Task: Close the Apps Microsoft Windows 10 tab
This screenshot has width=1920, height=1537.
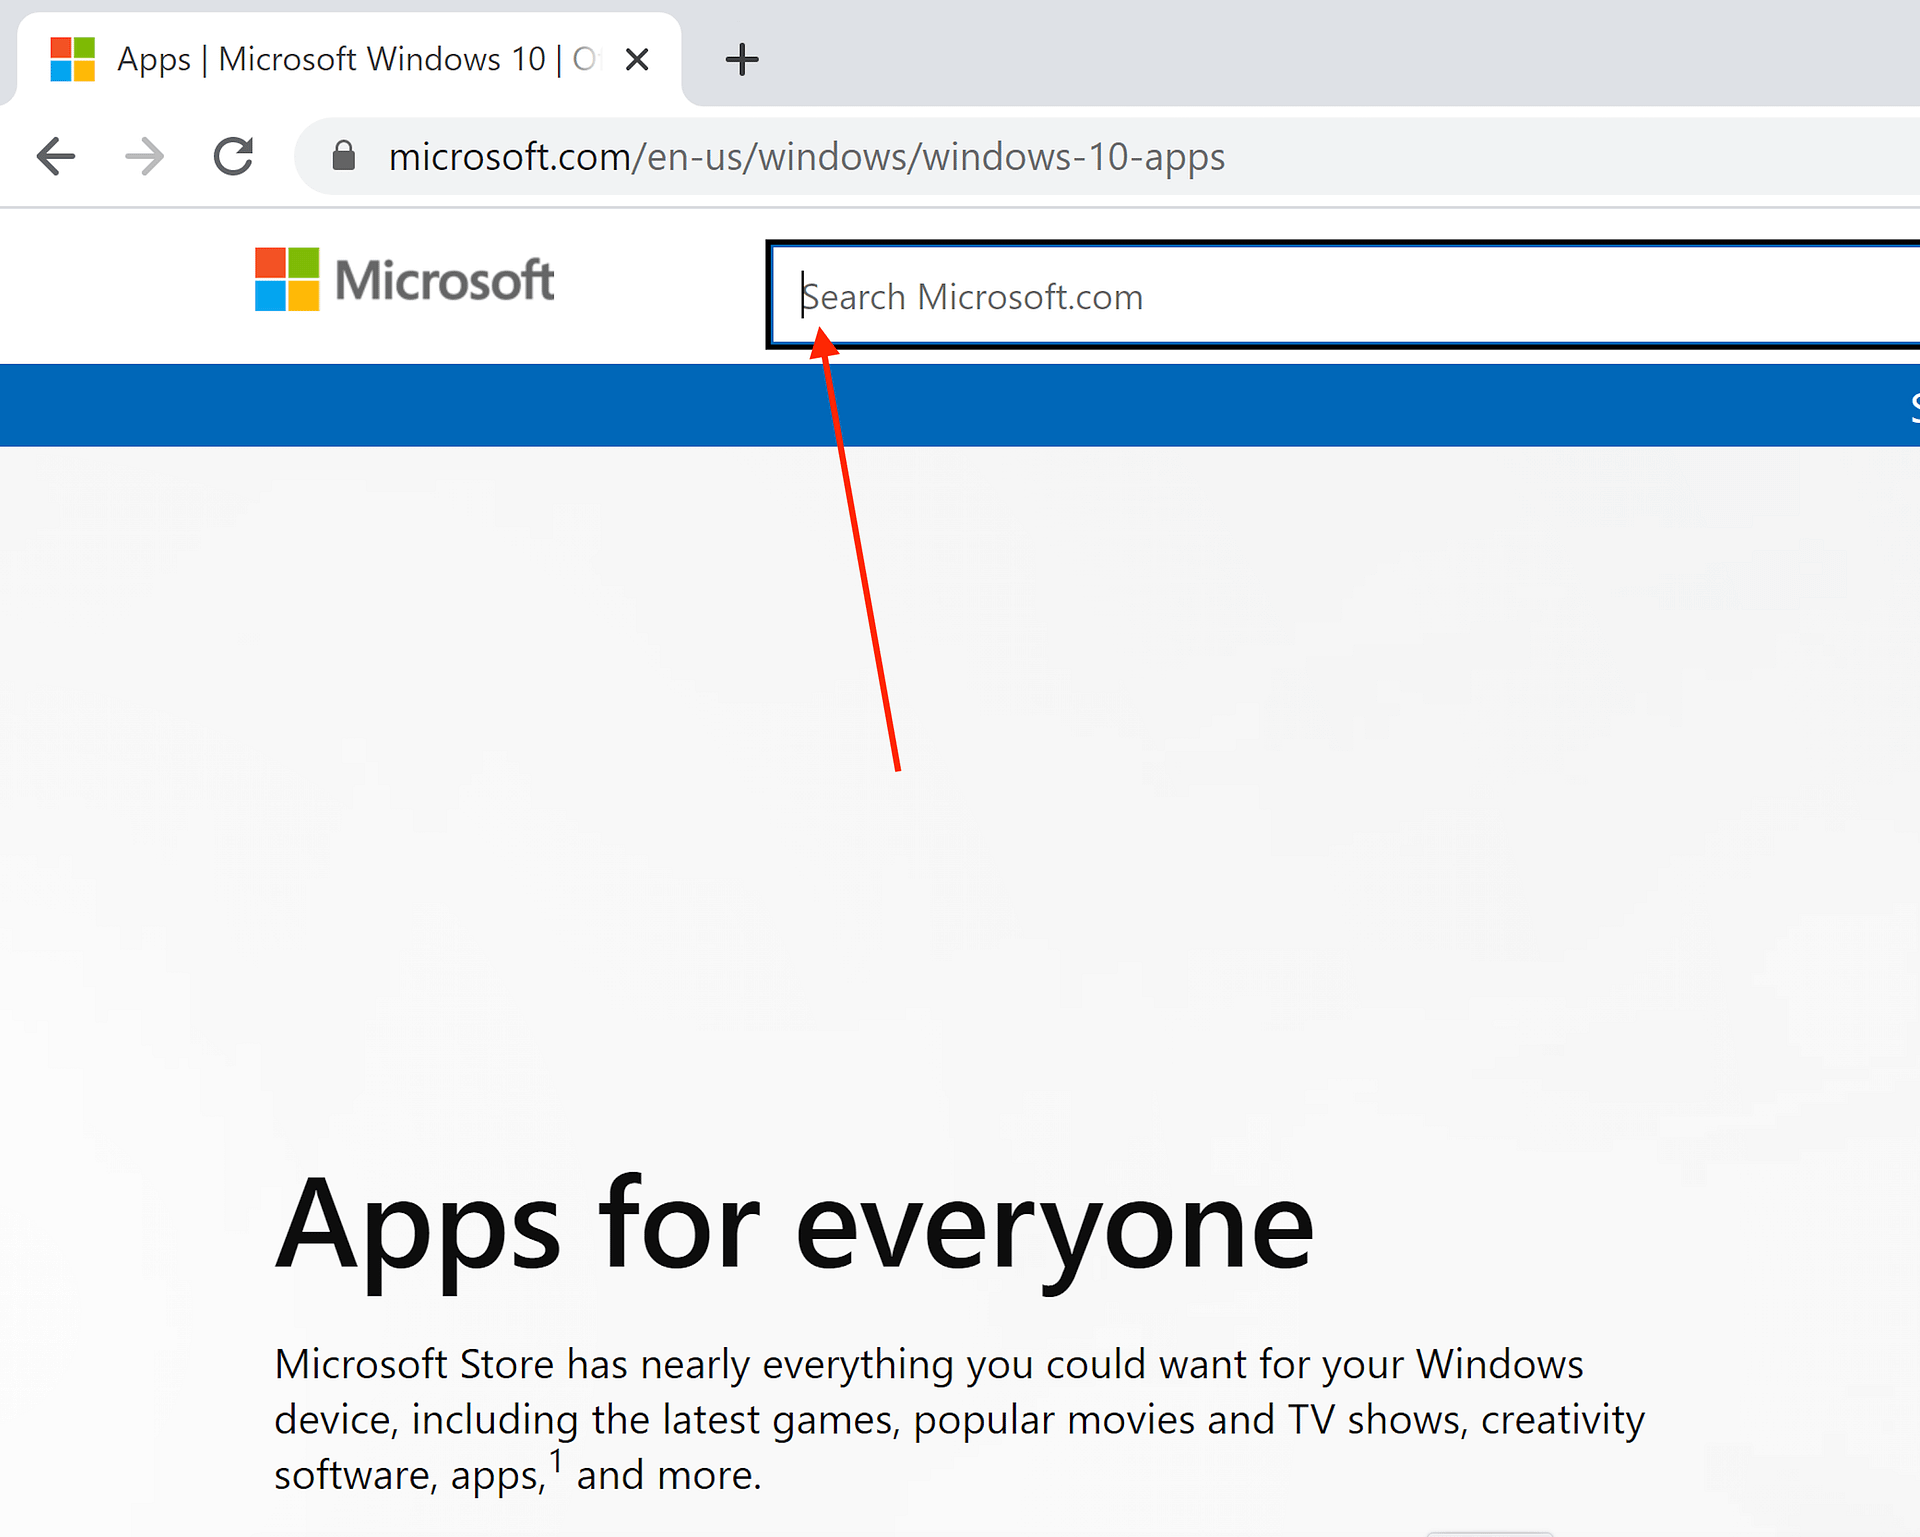Action: 637,60
